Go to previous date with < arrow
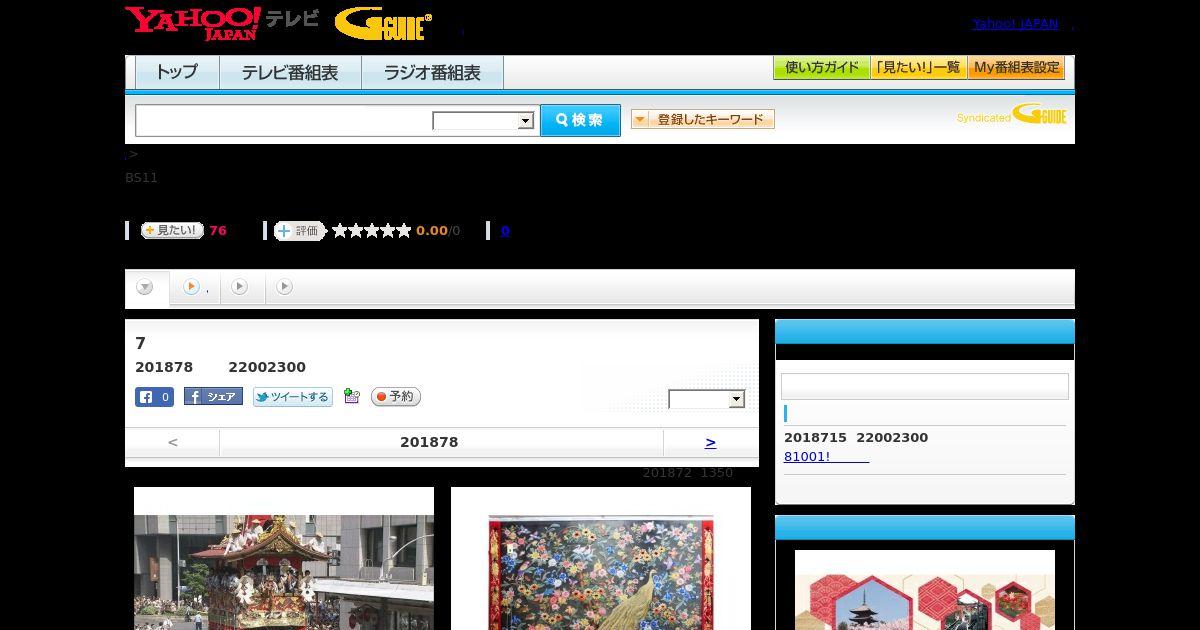The width and height of the screenshot is (1200, 630). pos(172,442)
